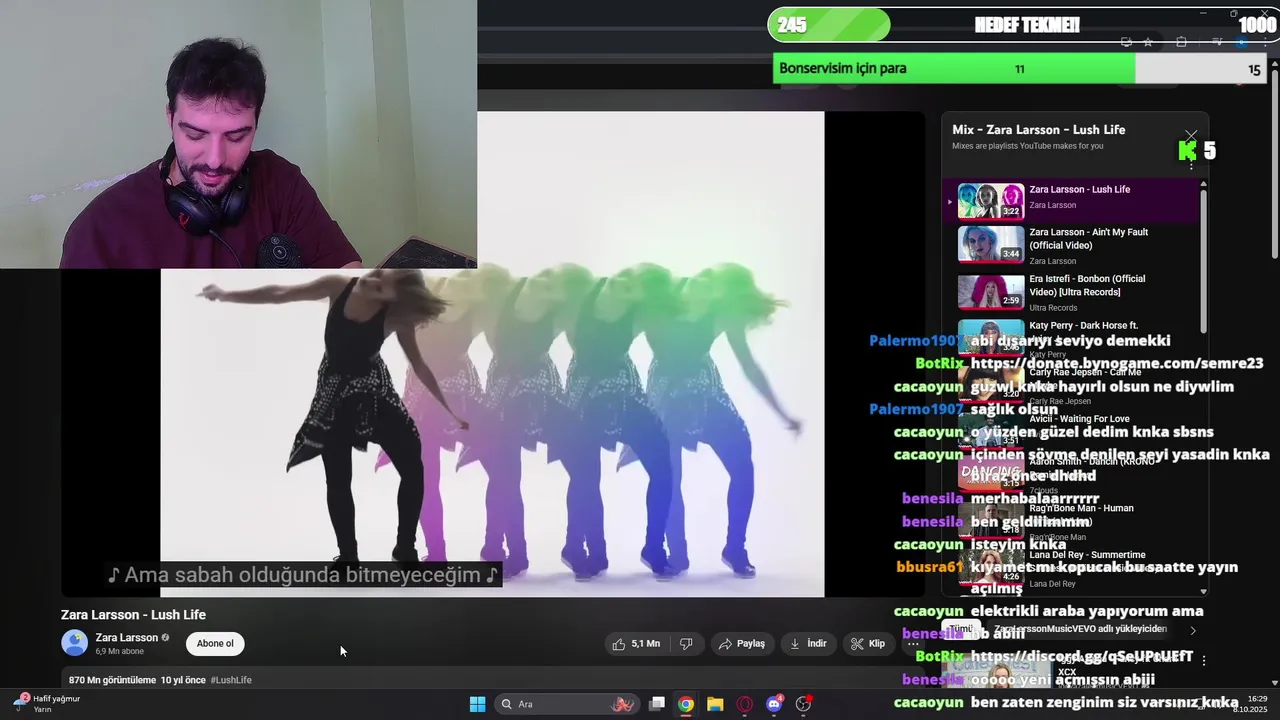Create a clip with Klip button
This screenshot has width=1280, height=720.
click(x=868, y=644)
